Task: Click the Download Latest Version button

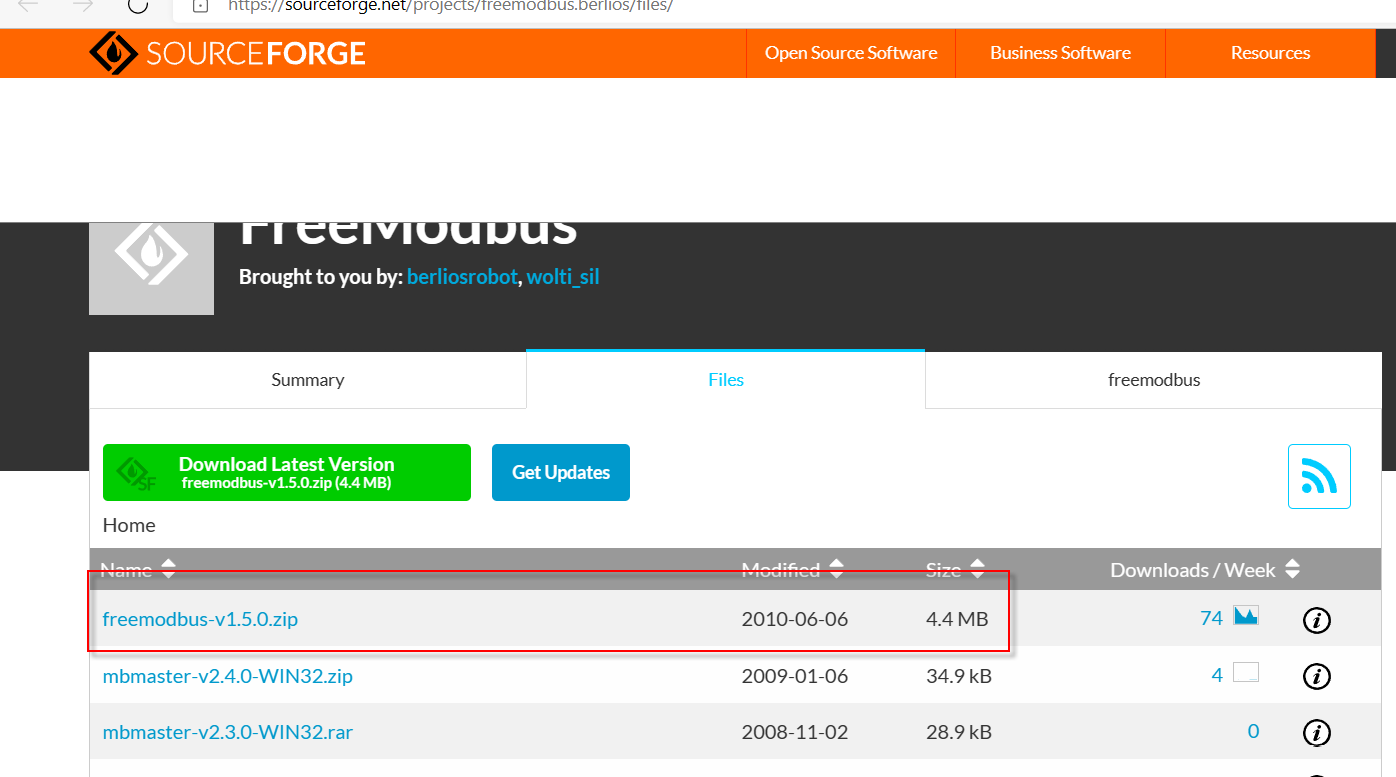Action: tap(287, 472)
